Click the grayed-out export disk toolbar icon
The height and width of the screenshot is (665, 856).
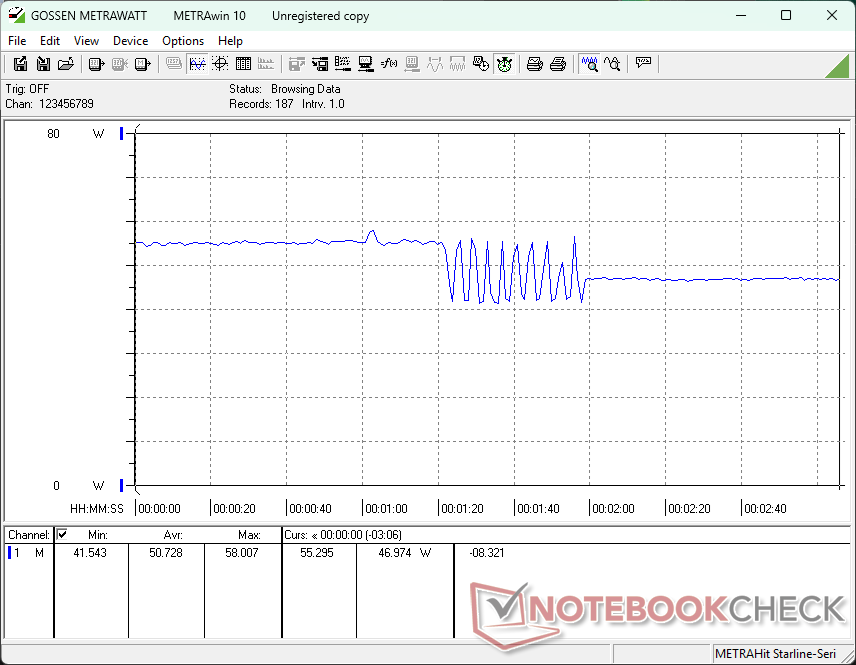[x=296, y=64]
